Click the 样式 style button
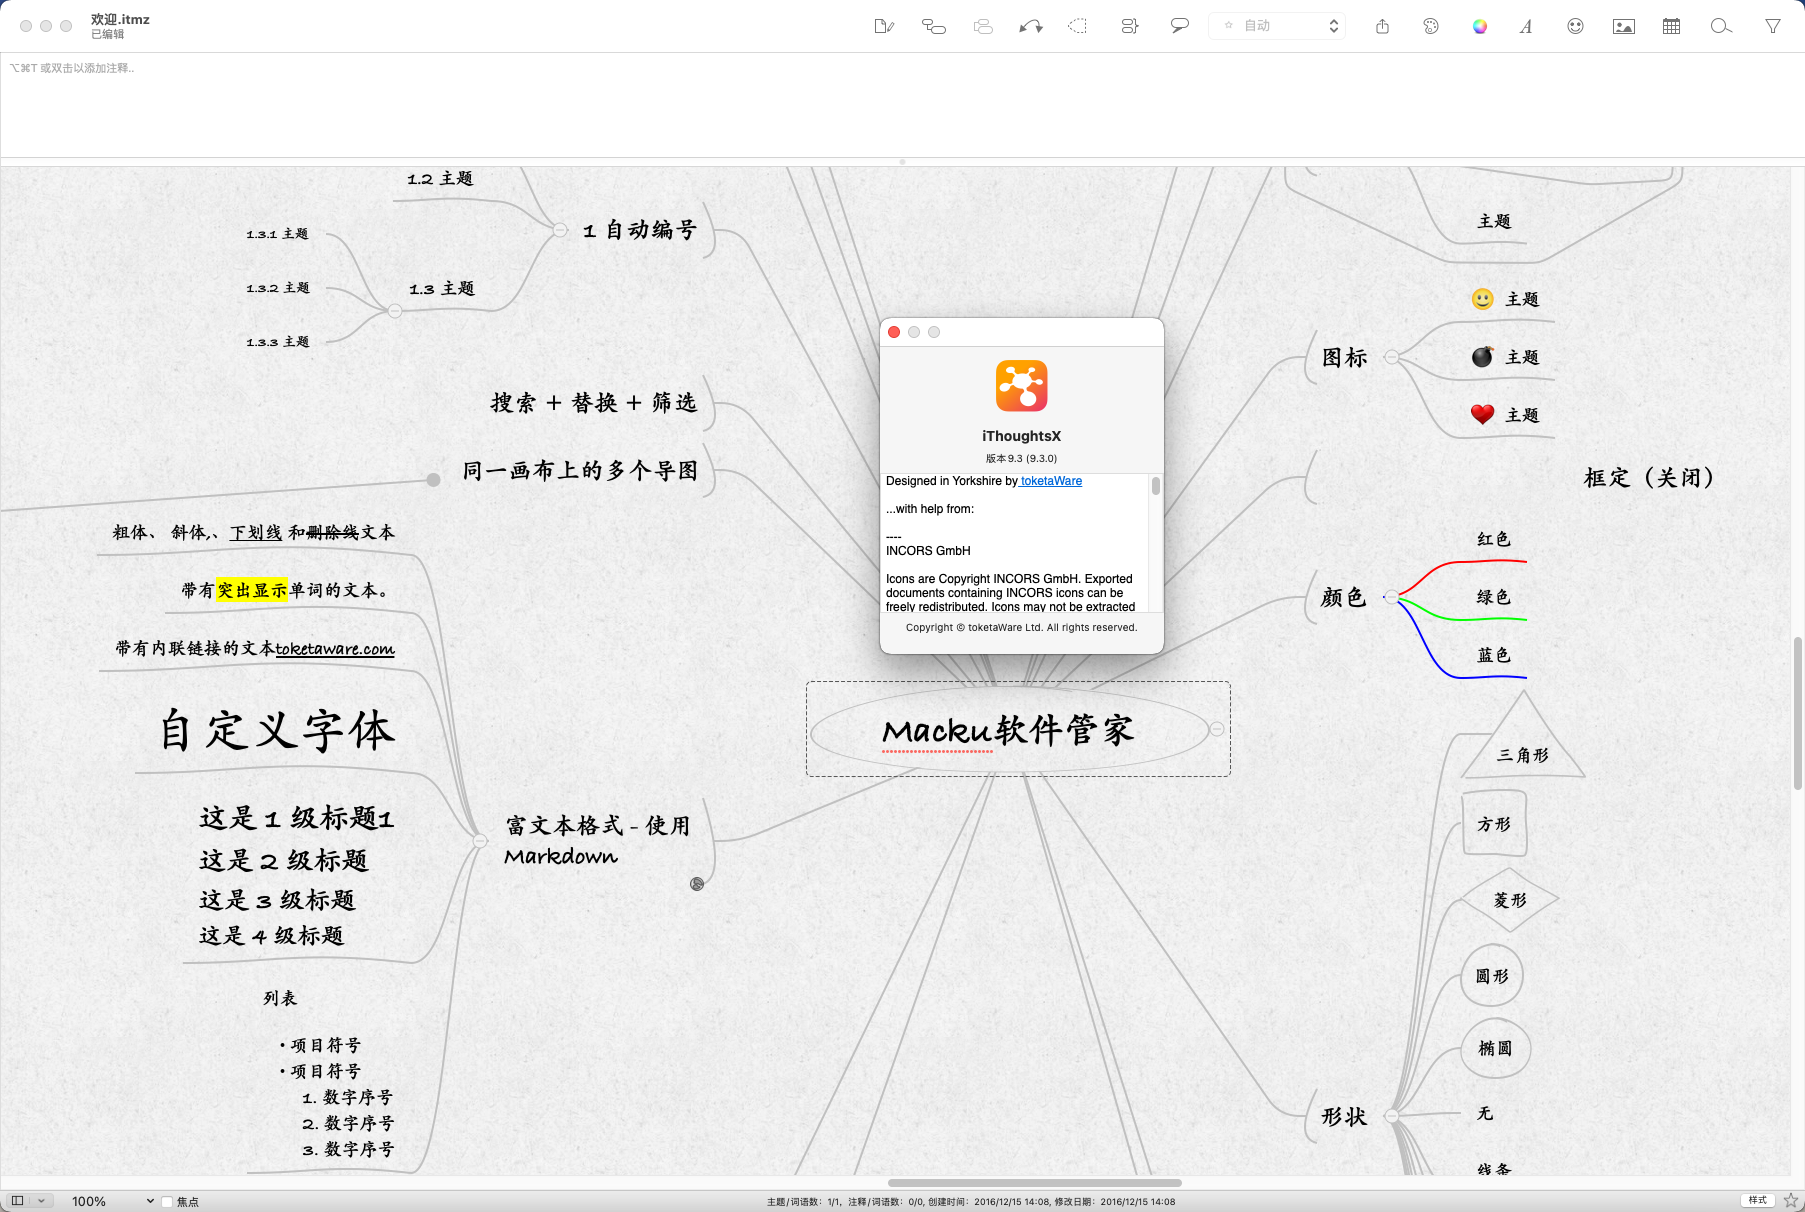The height and width of the screenshot is (1212, 1805). click(1758, 1200)
